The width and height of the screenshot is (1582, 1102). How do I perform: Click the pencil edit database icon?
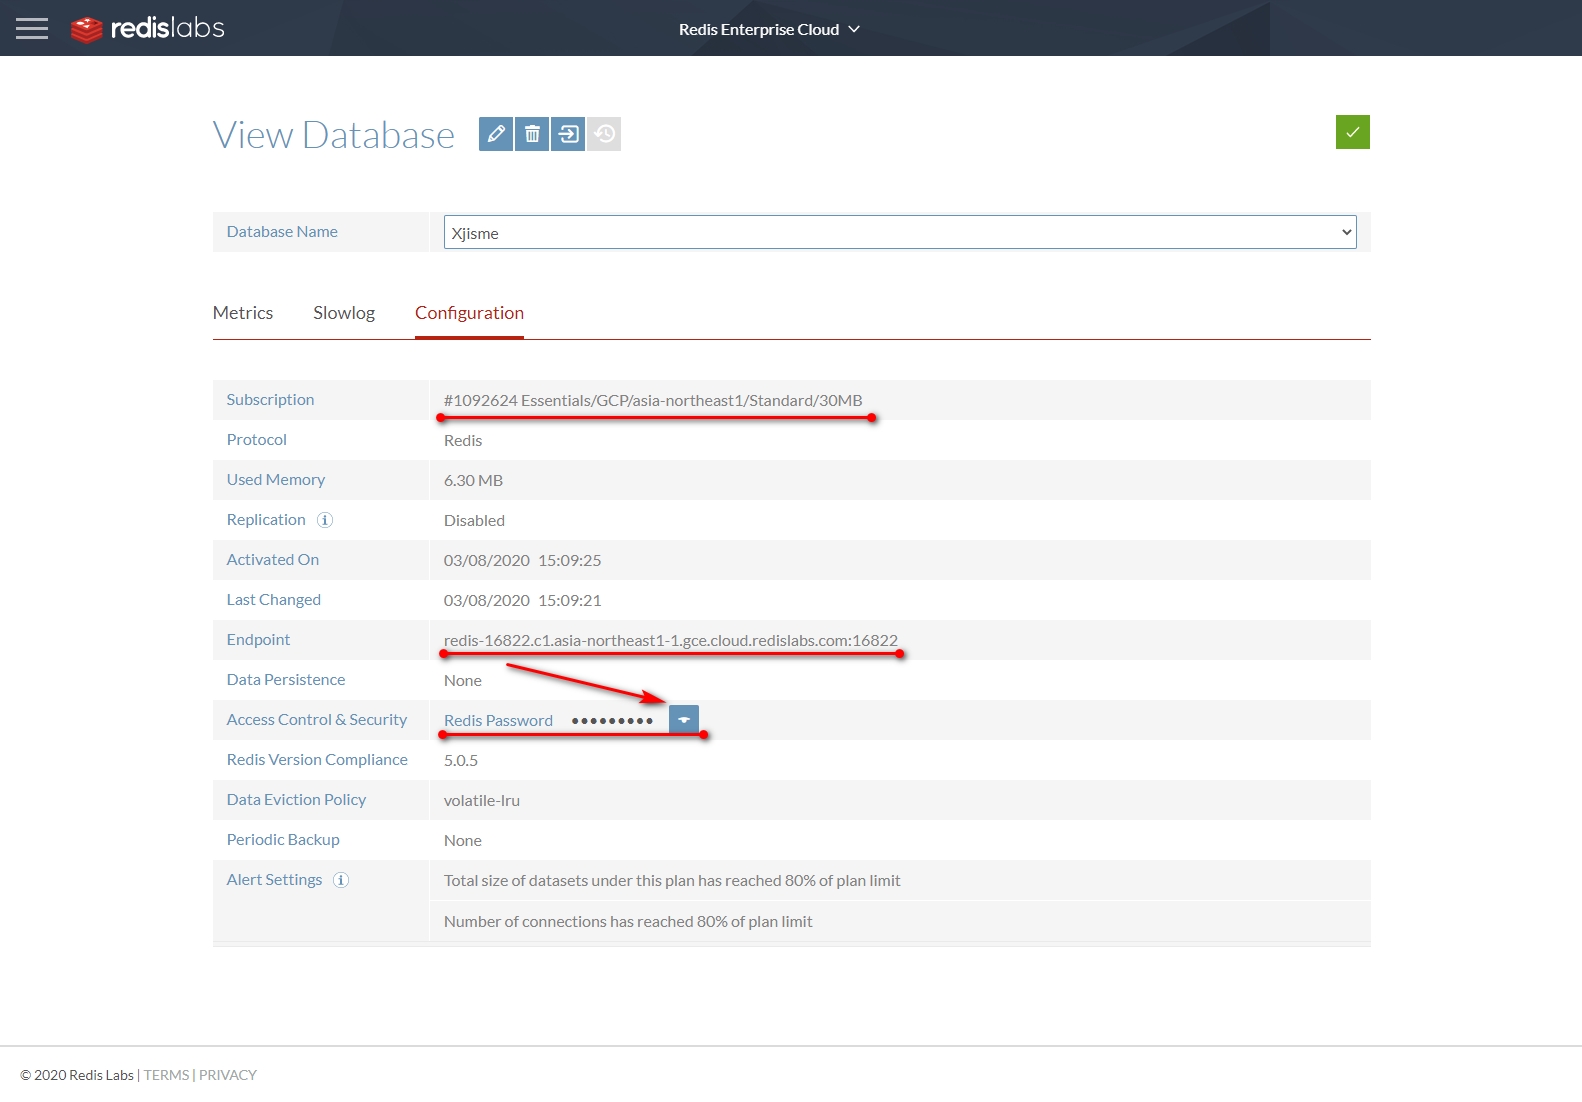coord(496,134)
